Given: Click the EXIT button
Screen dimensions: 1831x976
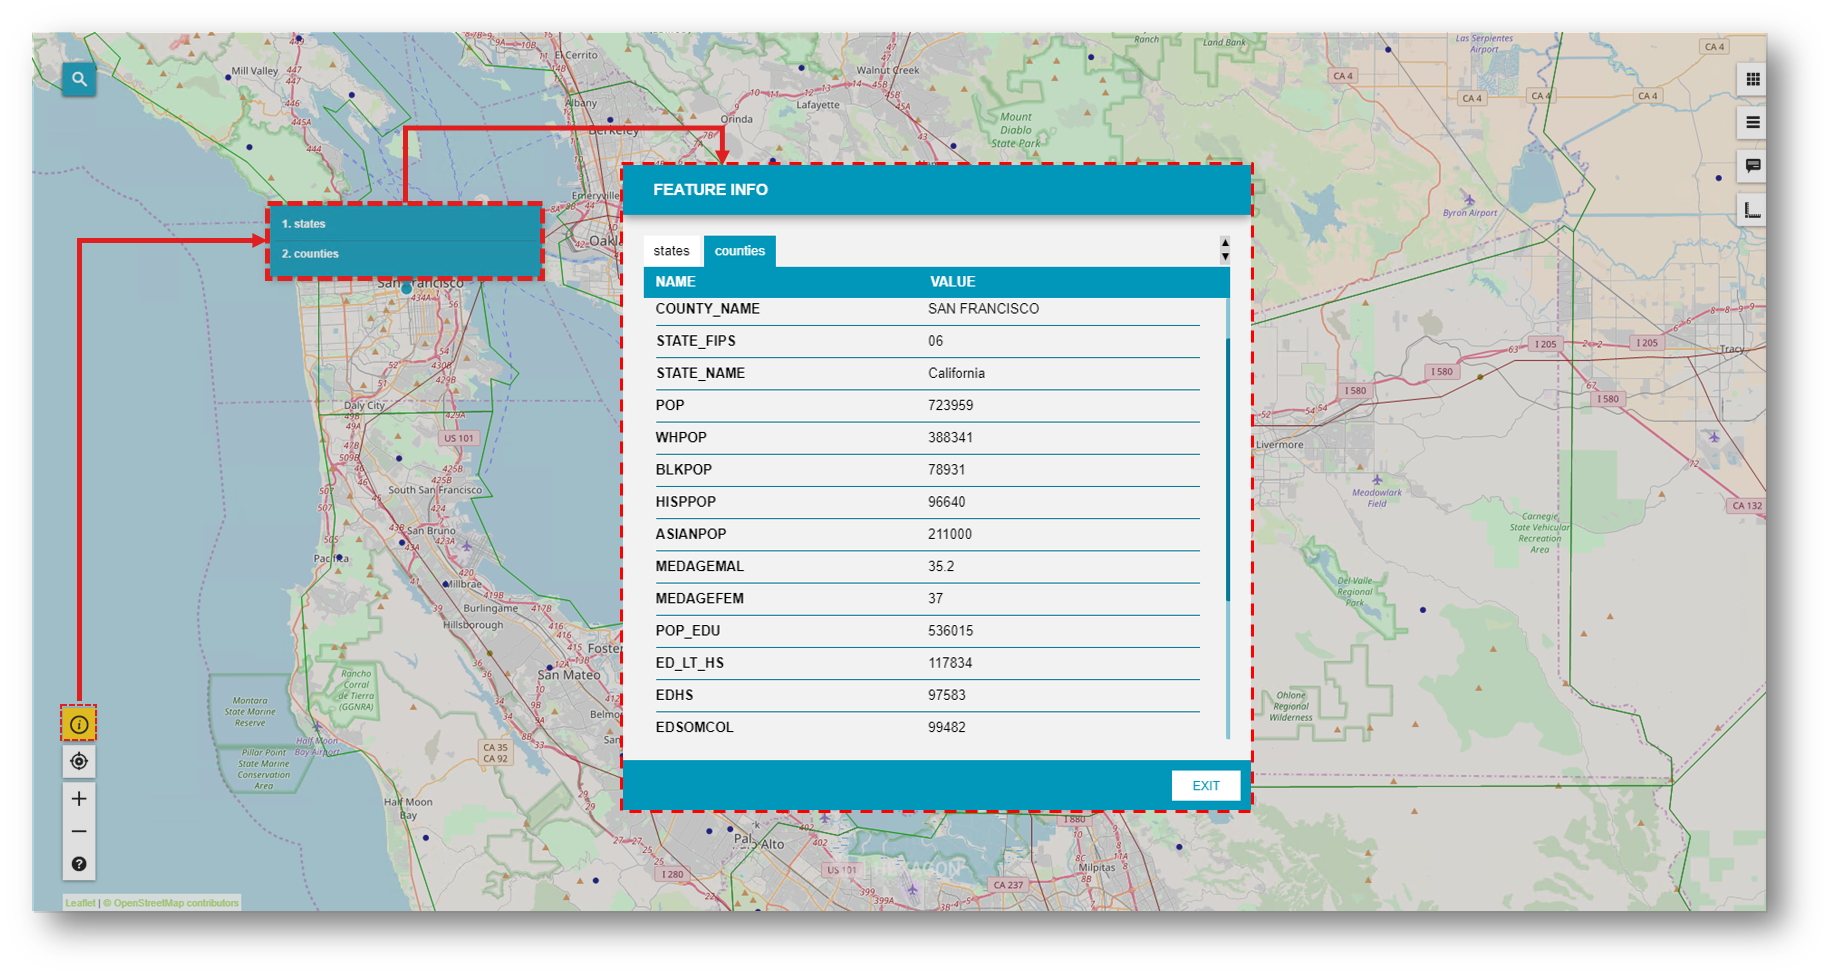Looking at the screenshot, I should (1205, 786).
